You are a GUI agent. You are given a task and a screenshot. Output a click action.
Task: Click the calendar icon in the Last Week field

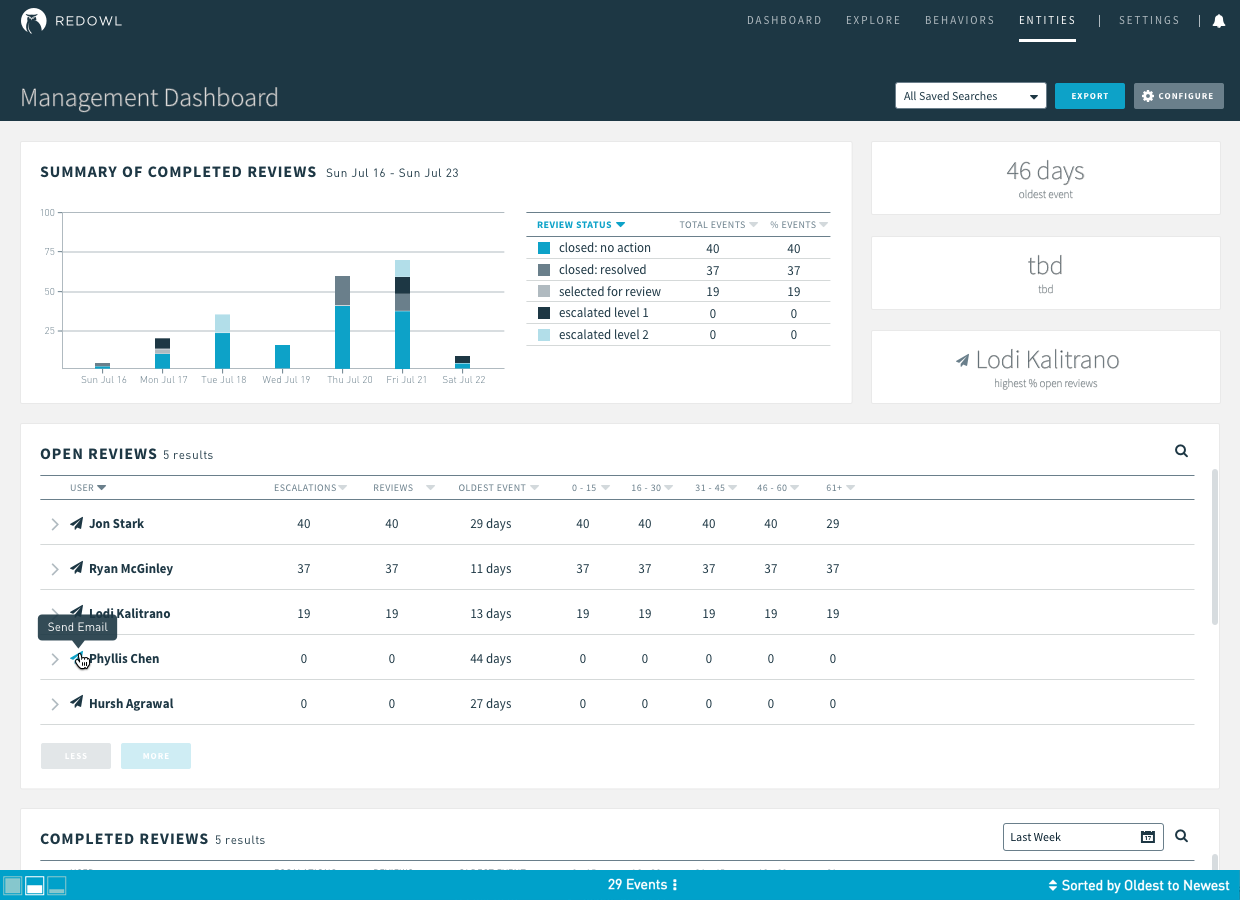click(1148, 836)
